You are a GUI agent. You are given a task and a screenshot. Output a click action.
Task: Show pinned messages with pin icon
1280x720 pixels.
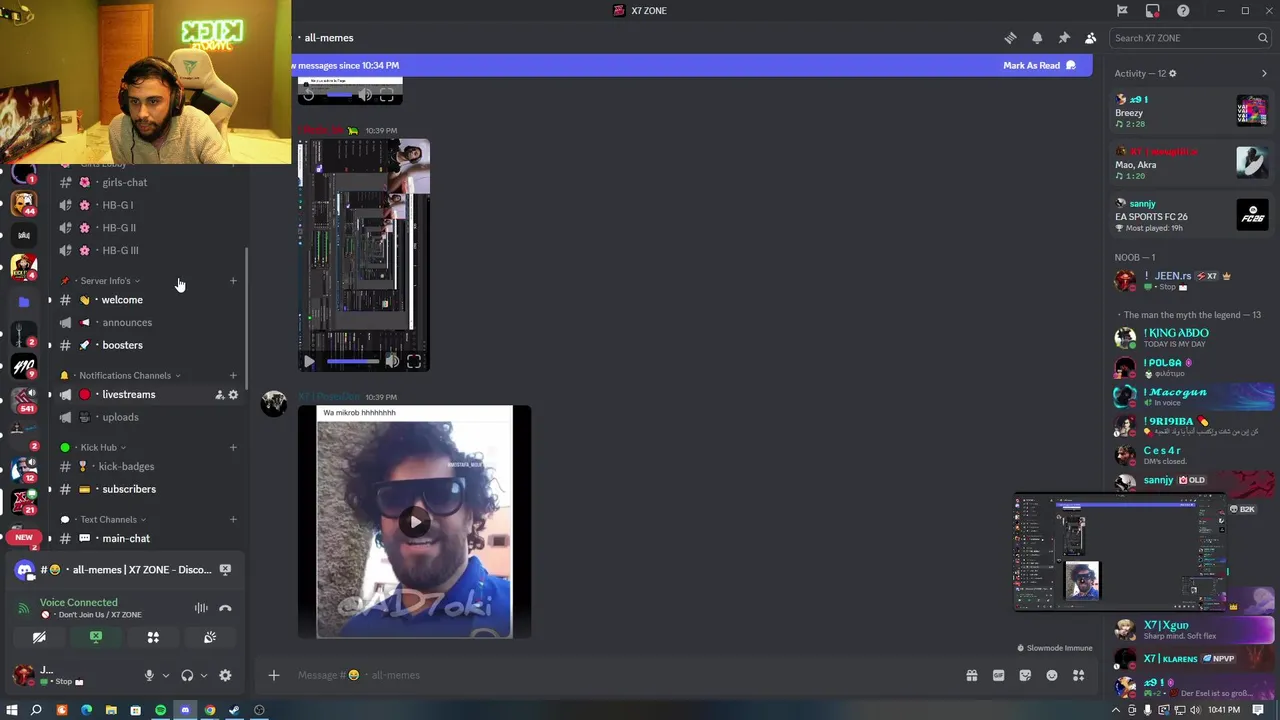(x=1064, y=38)
